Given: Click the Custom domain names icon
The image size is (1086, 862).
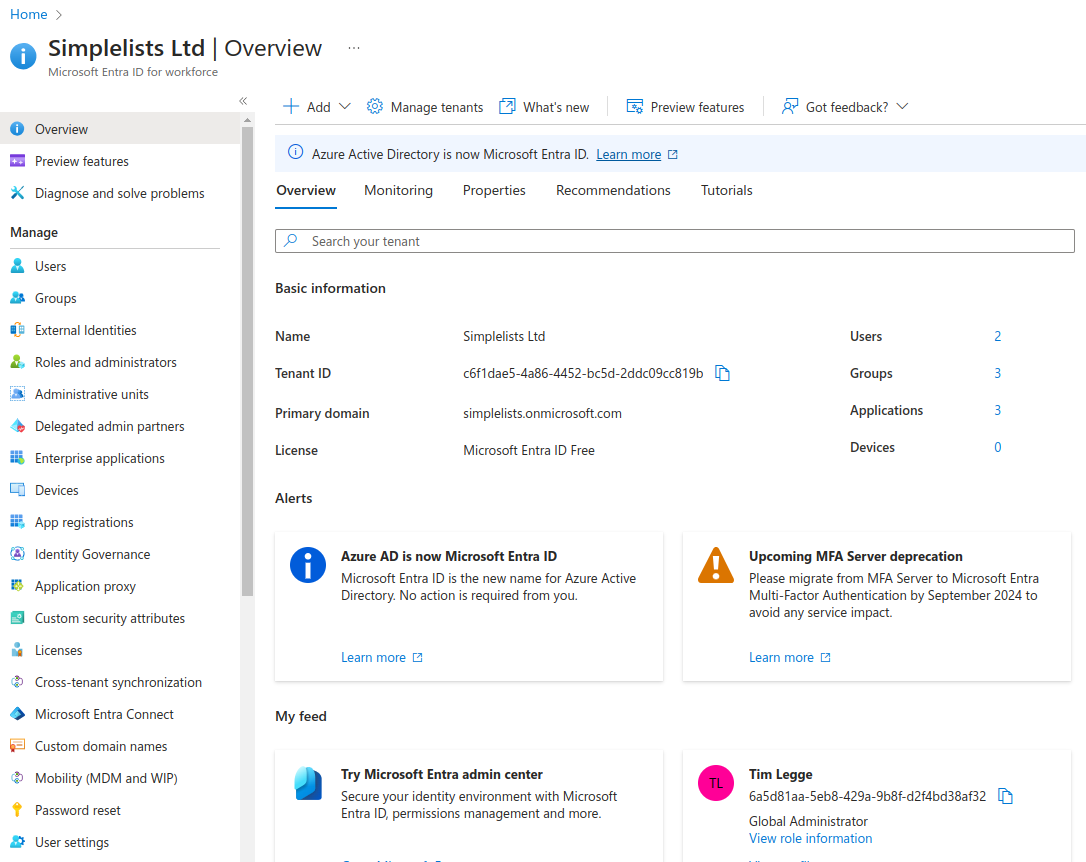Looking at the screenshot, I should 17,746.
